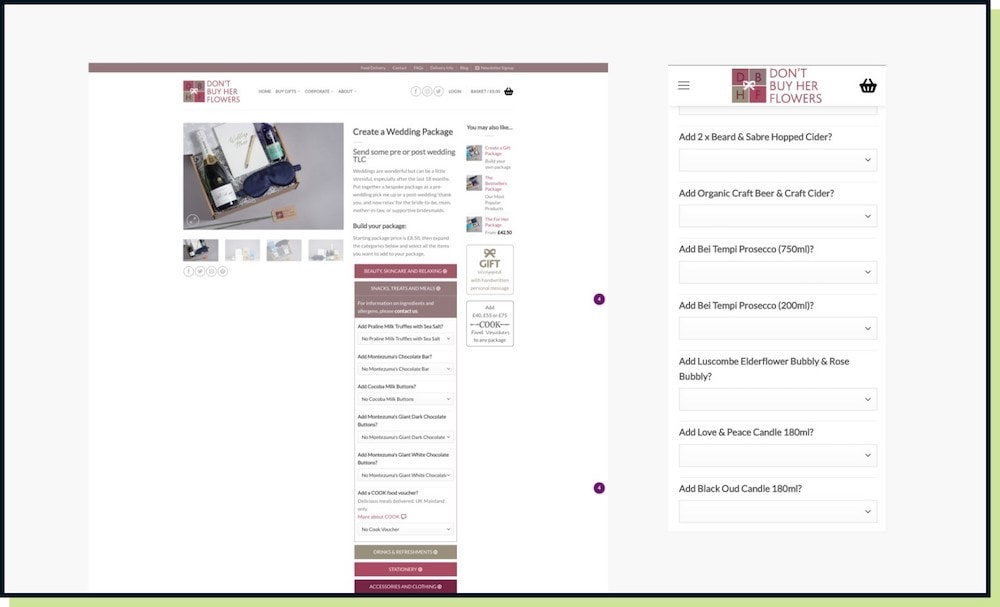
Task: Click the 'Create a Wedding Package' heading
Action: (x=403, y=131)
